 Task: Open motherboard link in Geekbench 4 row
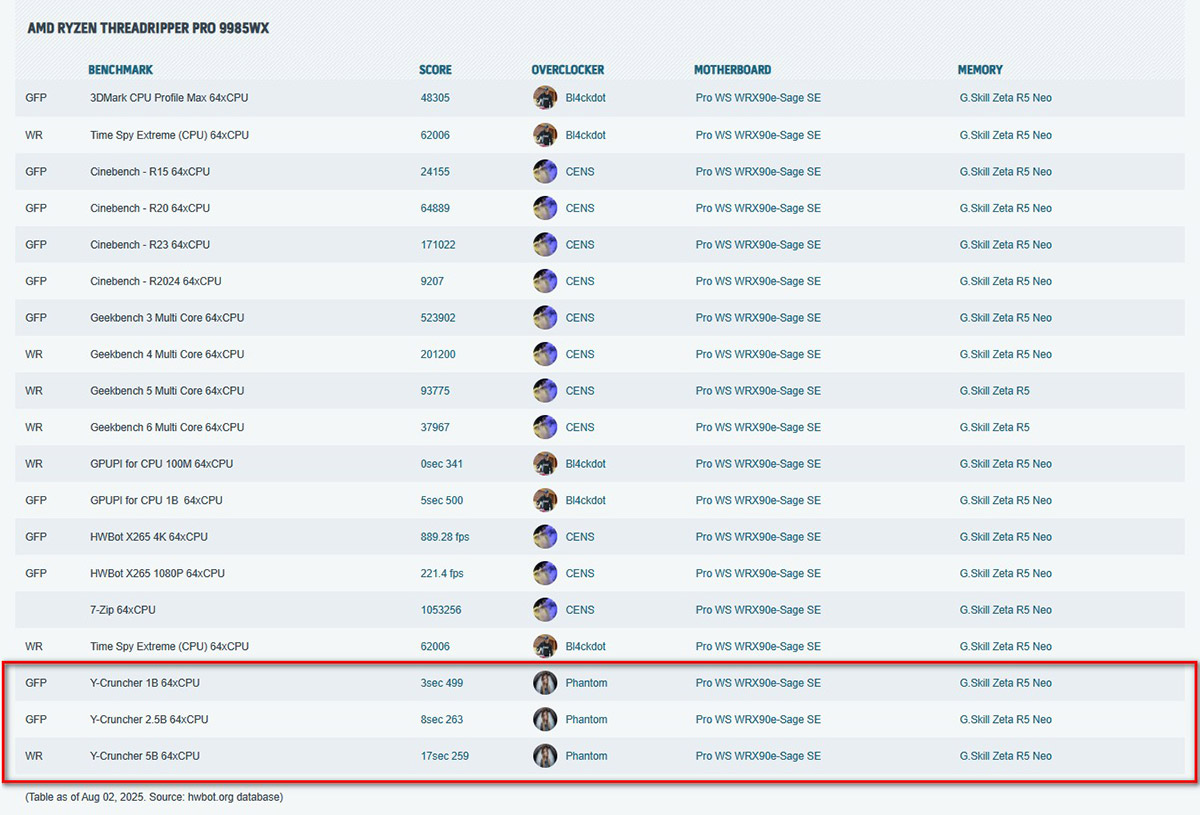[758, 354]
